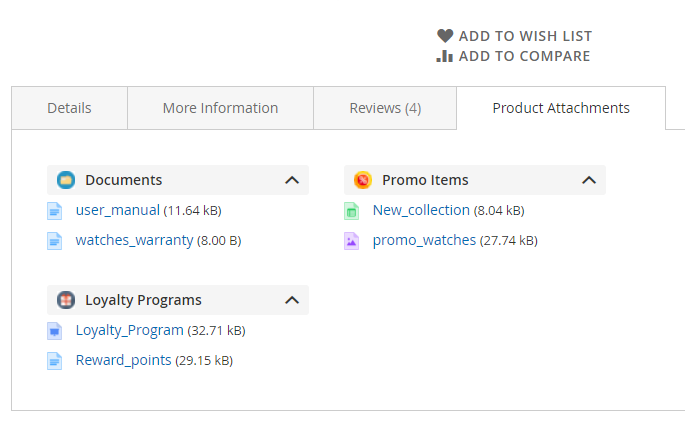The width and height of the screenshot is (685, 424).
Task: Switch to the Details tab
Action: point(69,108)
